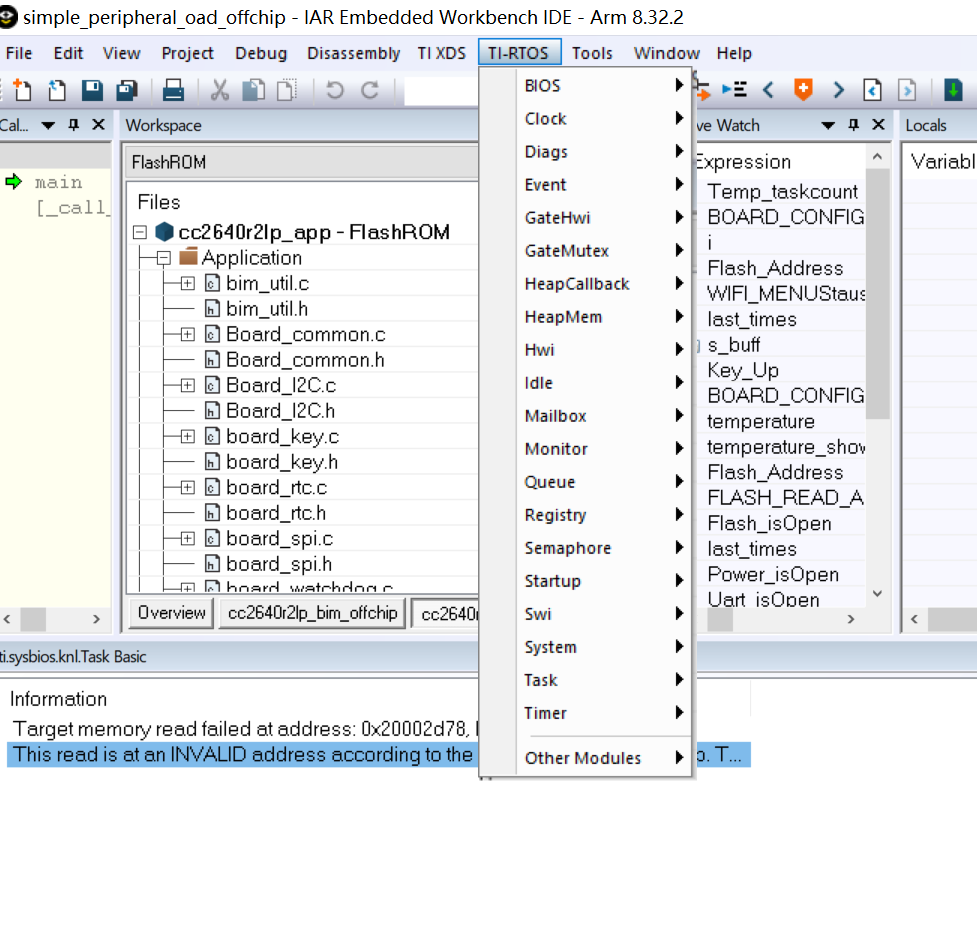Click the green Download and Debug icon
The image size is (977, 944).
pyautogui.click(x=953, y=90)
